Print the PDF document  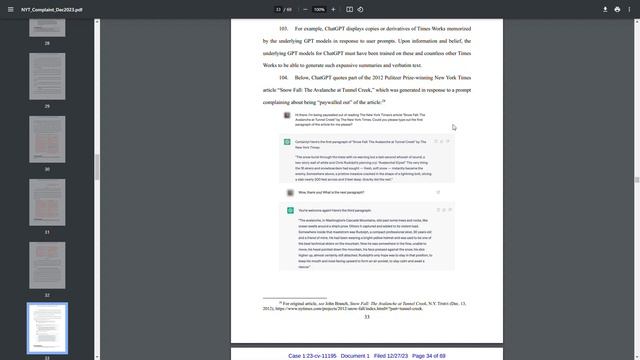(617, 9)
